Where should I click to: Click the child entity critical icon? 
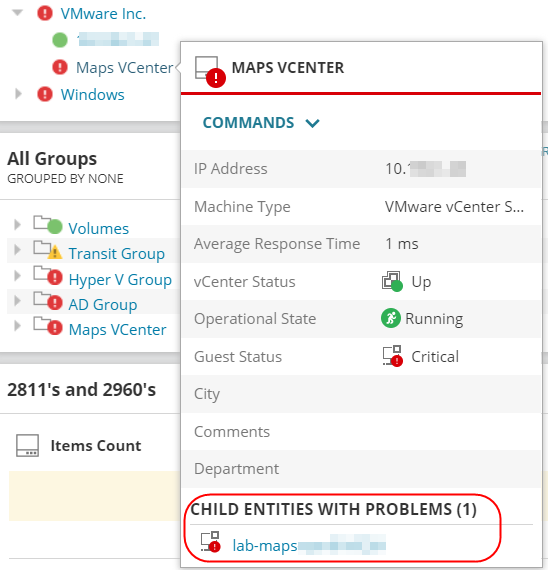pos(210,542)
